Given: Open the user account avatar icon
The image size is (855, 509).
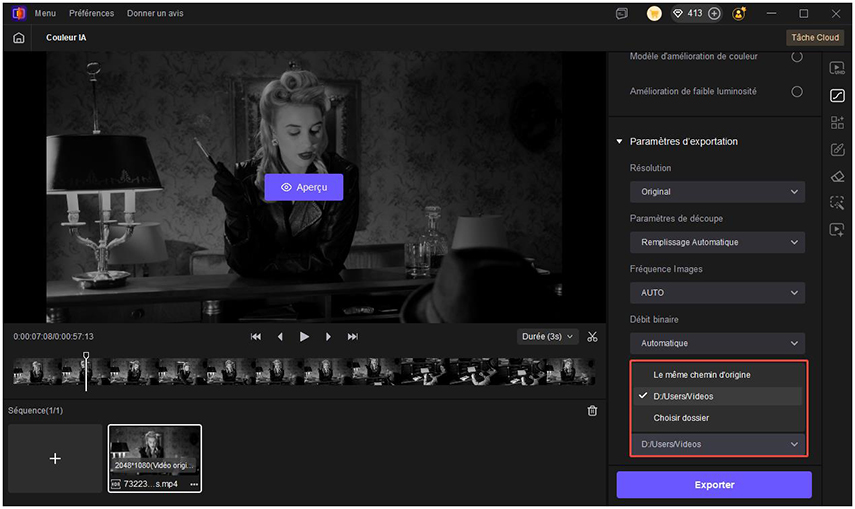Looking at the screenshot, I should [x=739, y=14].
